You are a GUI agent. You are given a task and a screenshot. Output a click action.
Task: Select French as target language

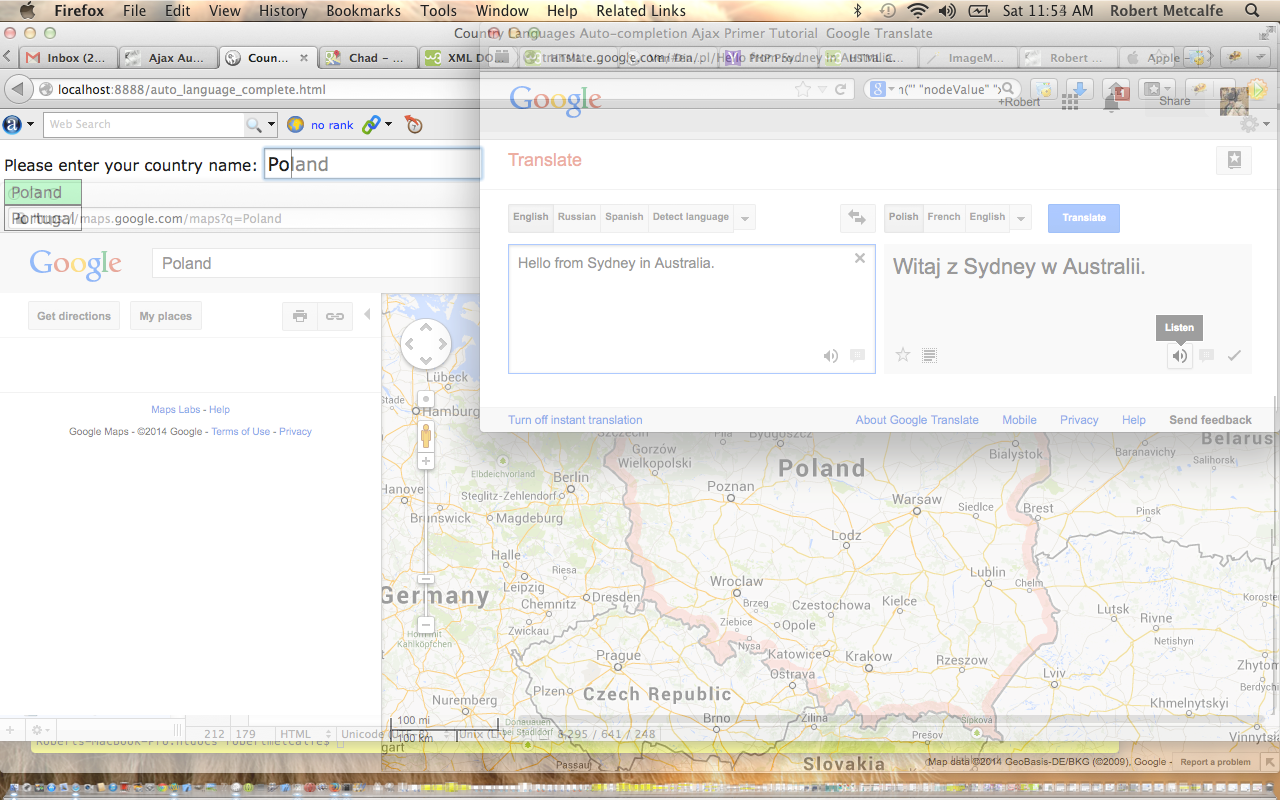[944, 217]
